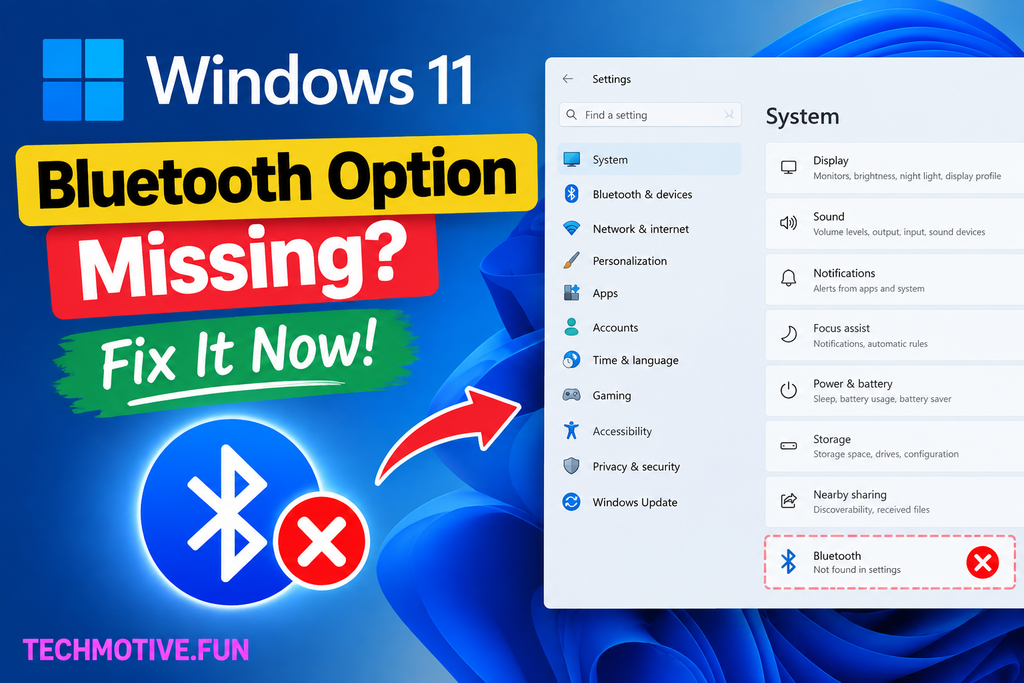Click the Personalization paintbrush icon
This screenshot has height=683, width=1024.
click(x=571, y=261)
